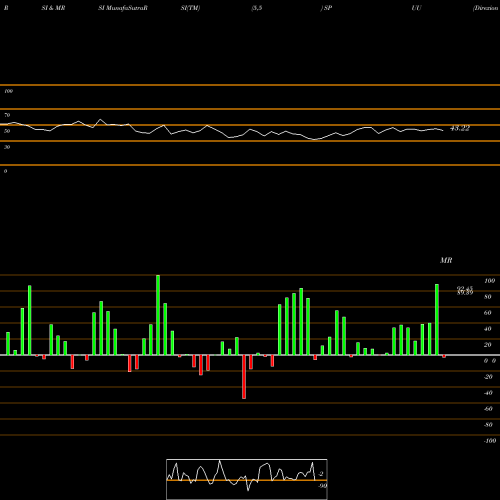500x500 pixels.
Task: Click the "MR" label above the bar chart
Action: pos(446,260)
